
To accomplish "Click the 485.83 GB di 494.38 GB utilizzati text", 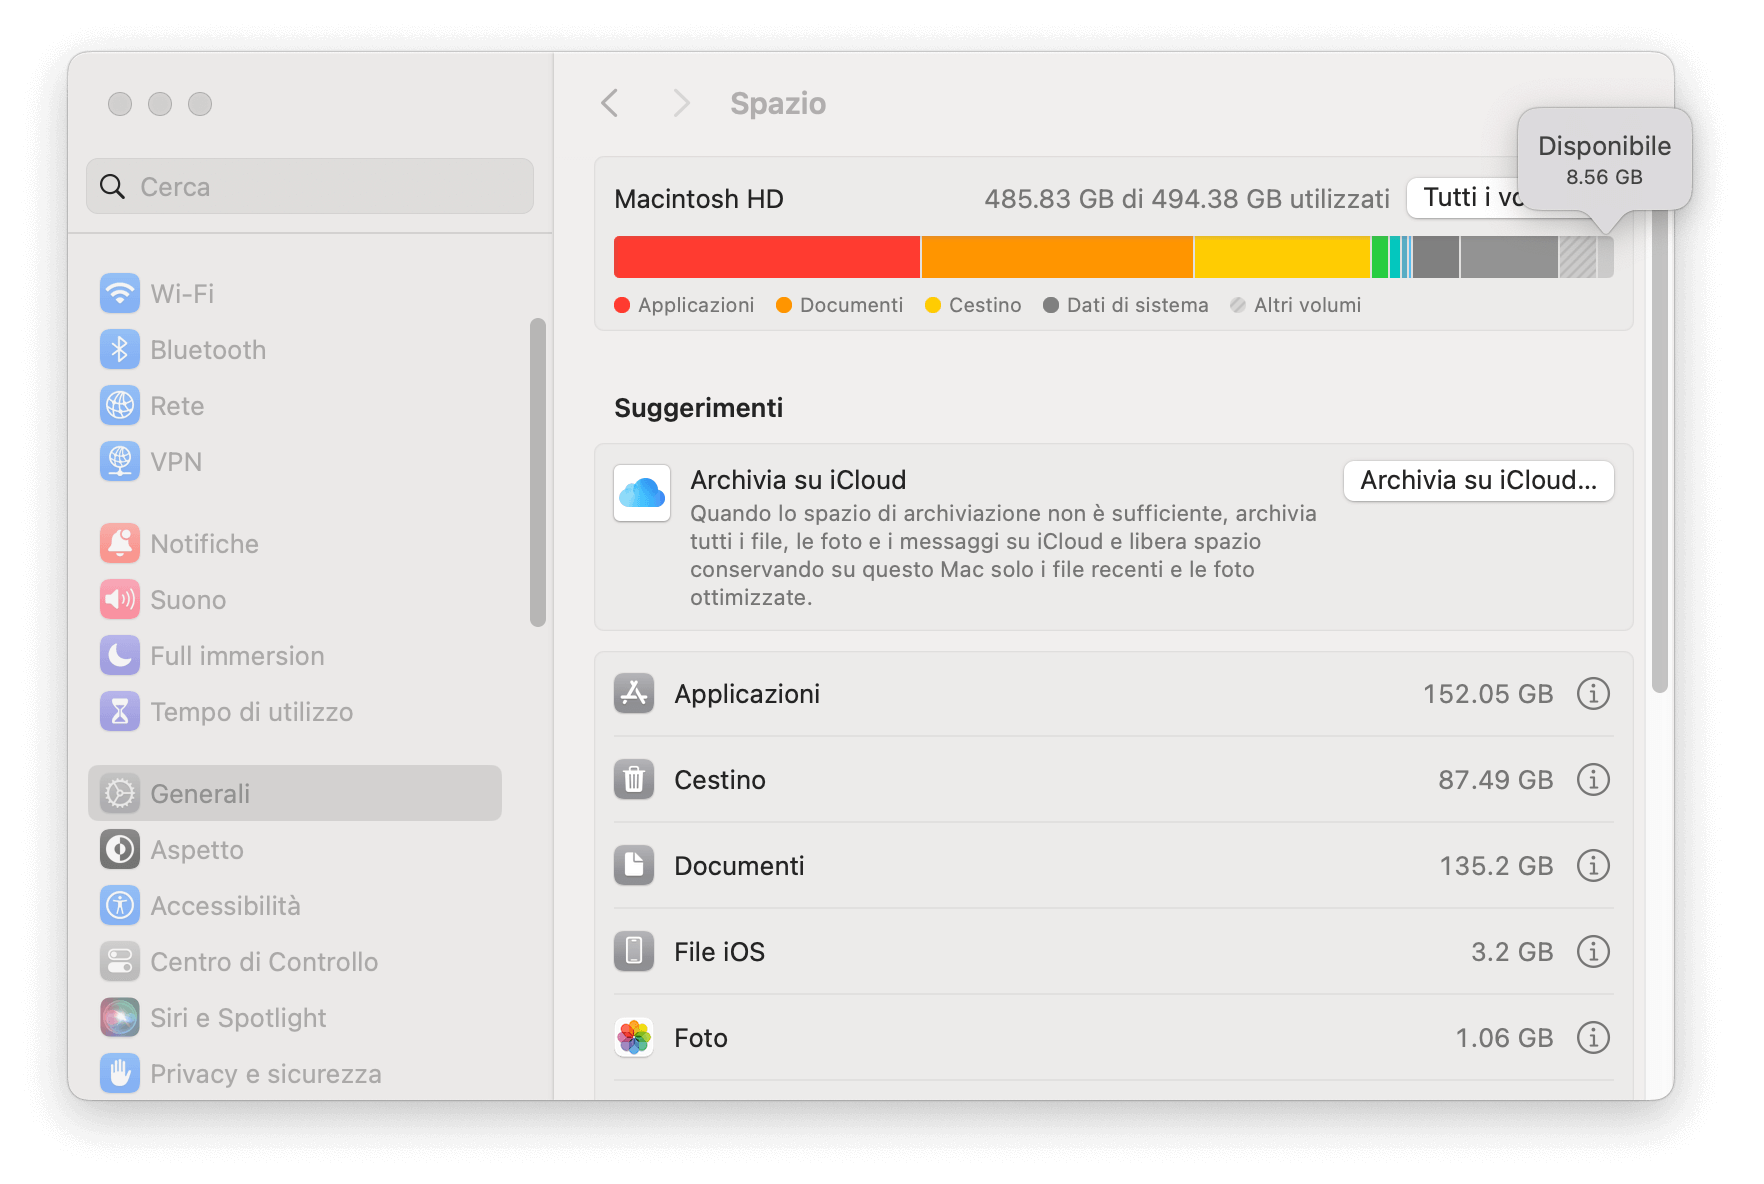I will pos(1187,199).
